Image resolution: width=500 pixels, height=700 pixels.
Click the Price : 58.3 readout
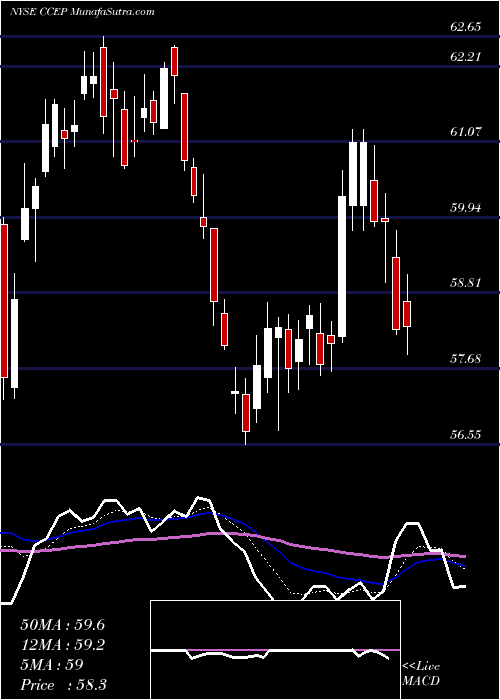click(63, 685)
